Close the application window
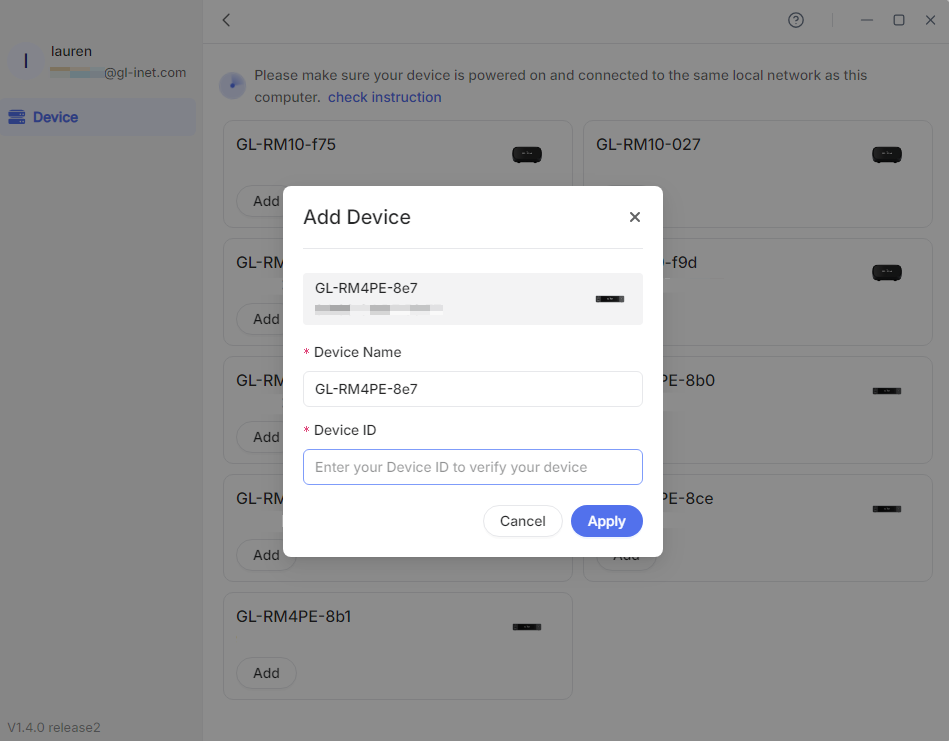Viewport: 949px width, 741px height. pyautogui.click(x=930, y=20)
